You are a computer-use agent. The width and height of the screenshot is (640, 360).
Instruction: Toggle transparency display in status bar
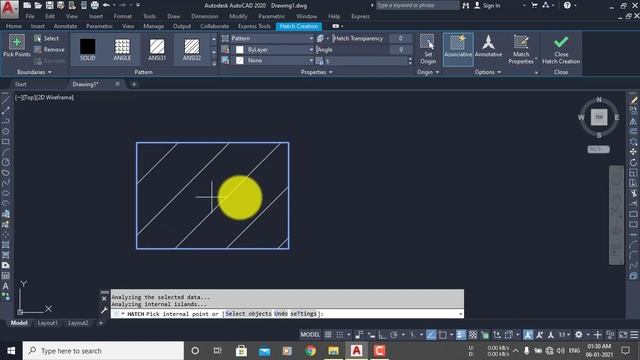click(473, 335)
